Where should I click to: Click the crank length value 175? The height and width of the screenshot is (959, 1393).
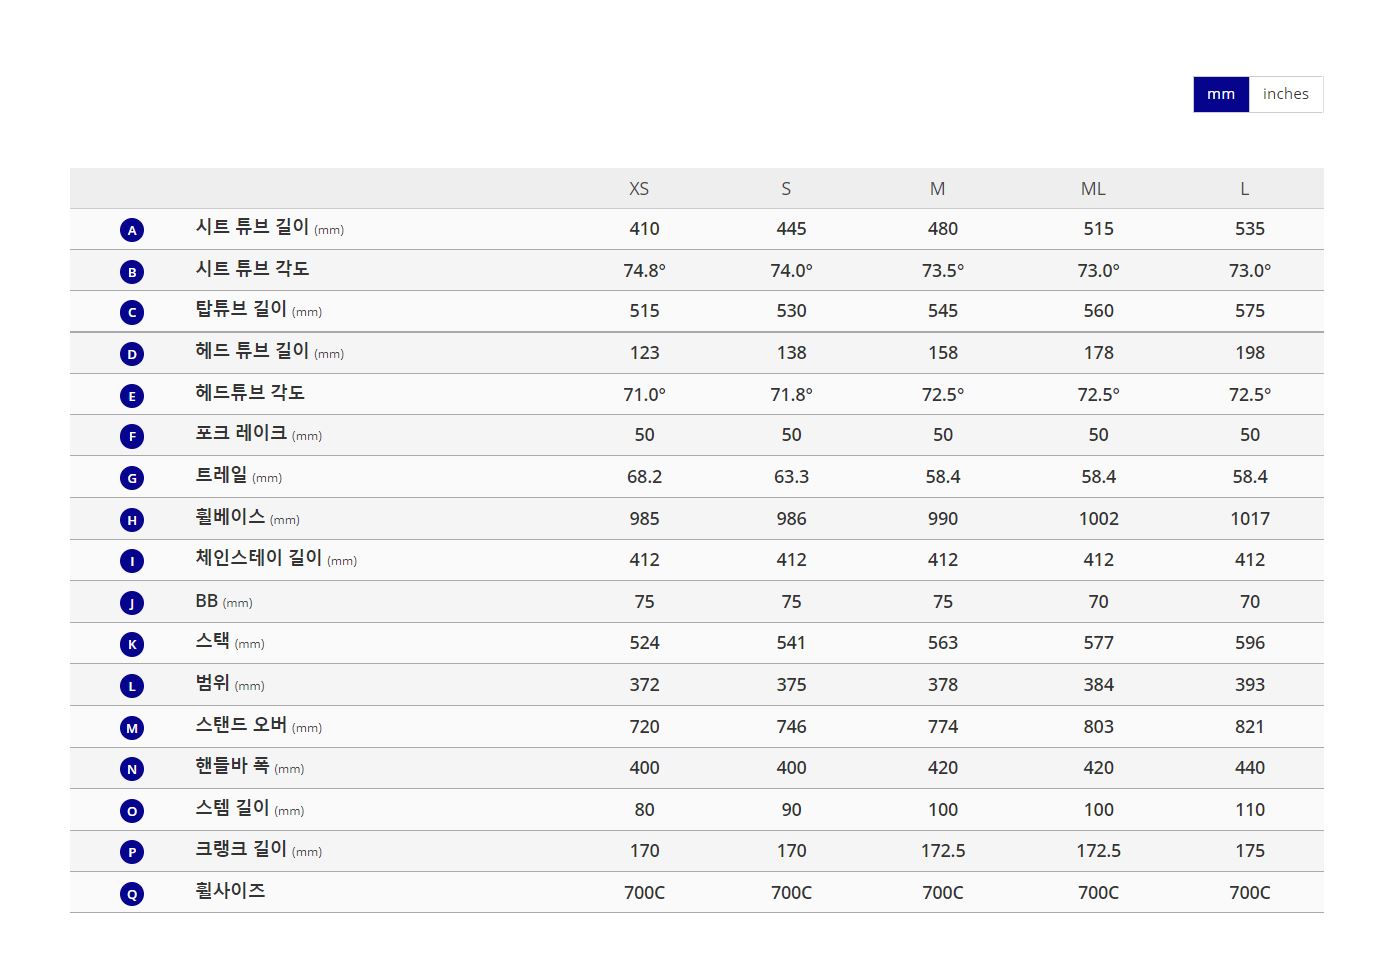pyautogui.click(x=1249, y=851)
